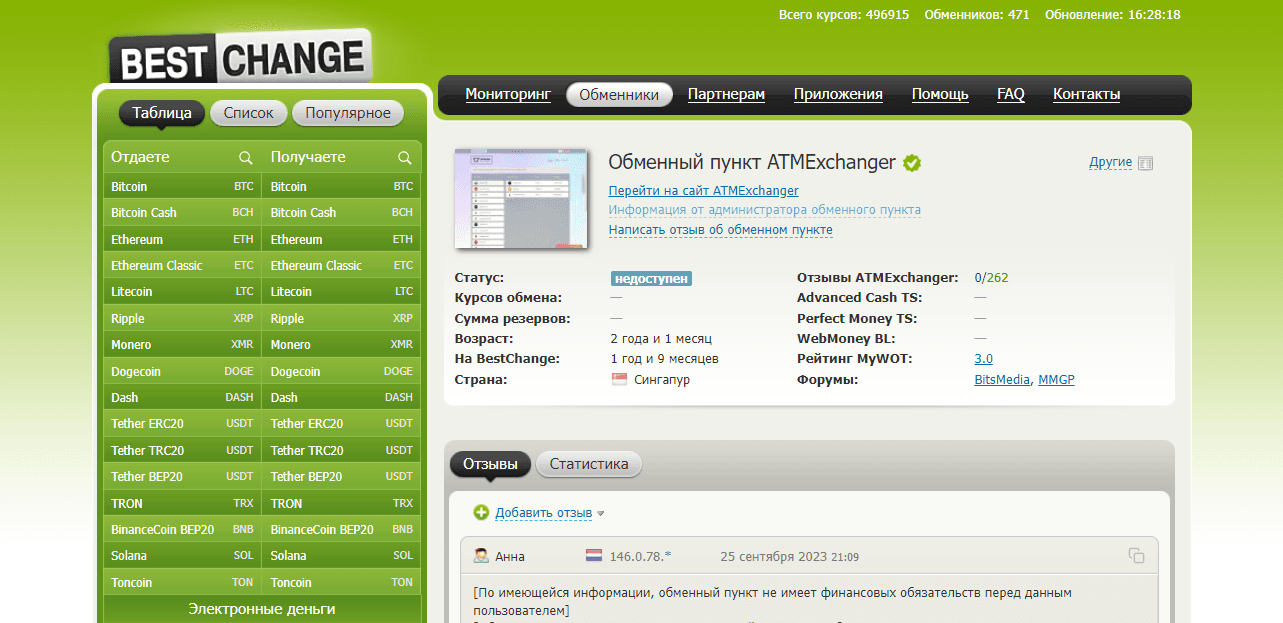The image size is (1283, 623).
Task: Click the search icon in Отдаете column
Action: pos(245,158)
